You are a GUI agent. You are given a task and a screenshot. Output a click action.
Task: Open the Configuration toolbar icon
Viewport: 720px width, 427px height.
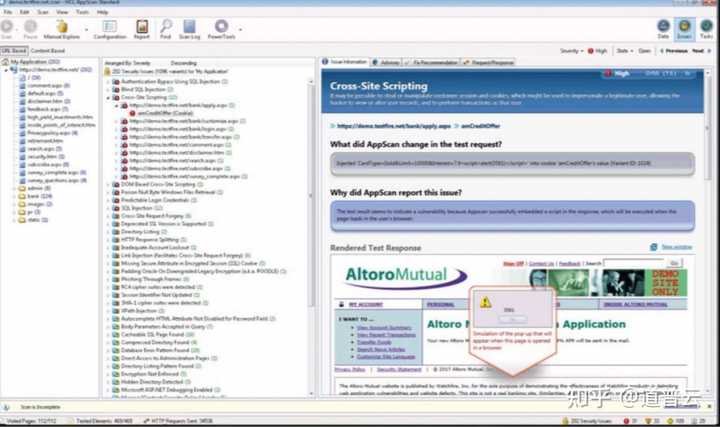[x=110, y=27]
